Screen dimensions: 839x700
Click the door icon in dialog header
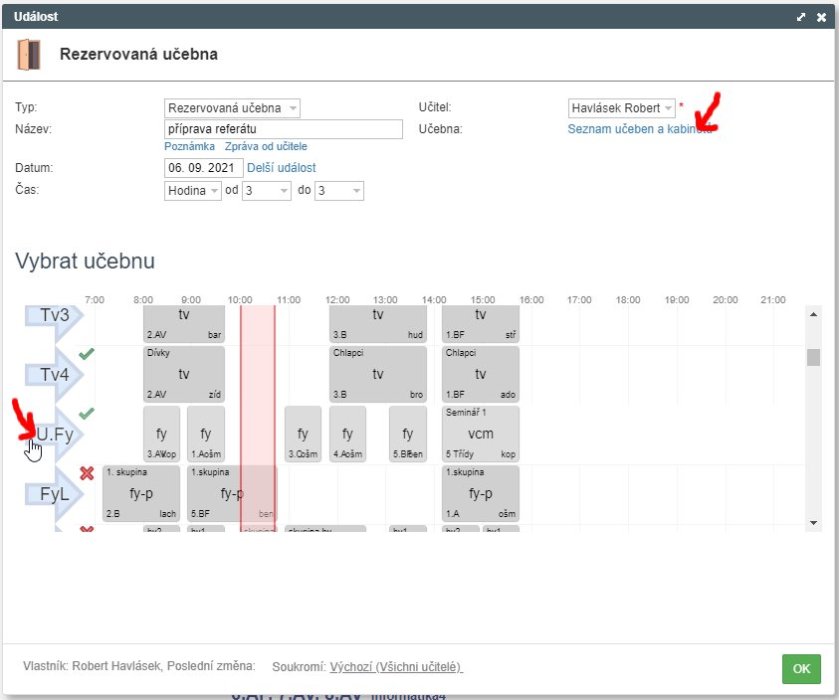click(30, 54)
